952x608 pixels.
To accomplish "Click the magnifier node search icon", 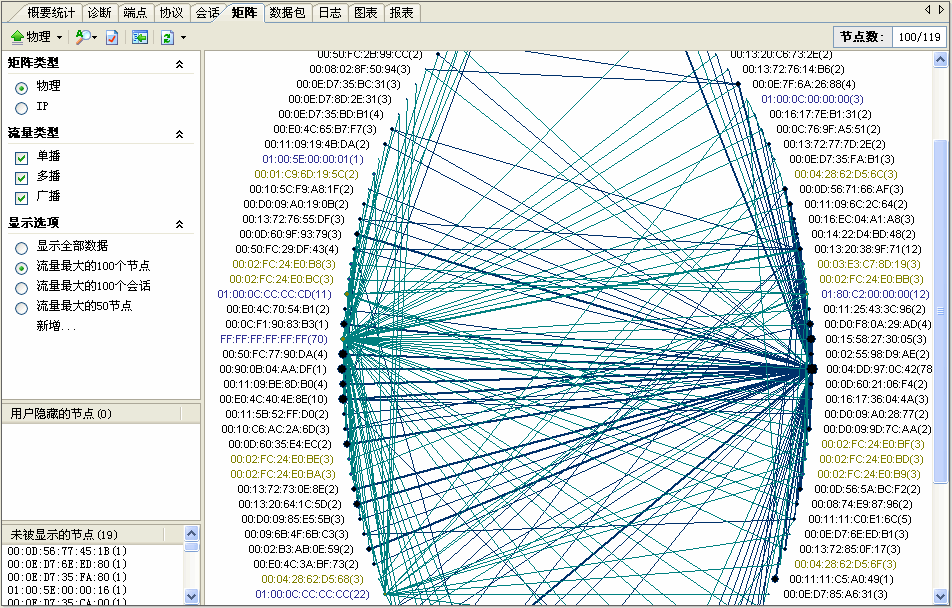I will tap(82, 37).
